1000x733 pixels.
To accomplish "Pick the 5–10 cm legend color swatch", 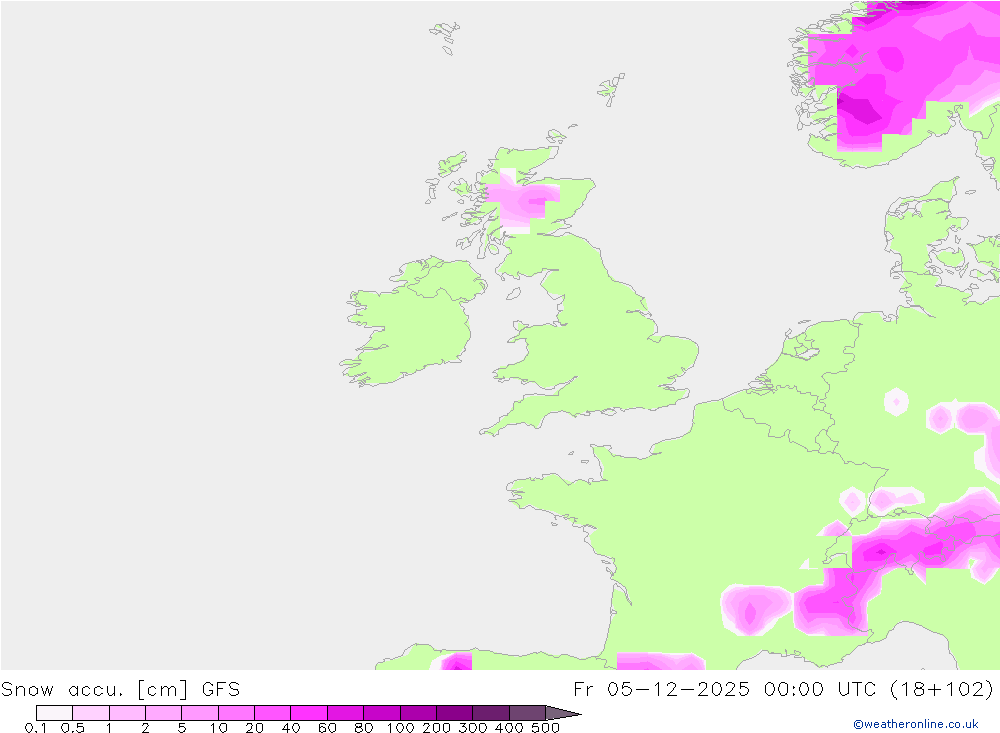I will pos(200,713).
